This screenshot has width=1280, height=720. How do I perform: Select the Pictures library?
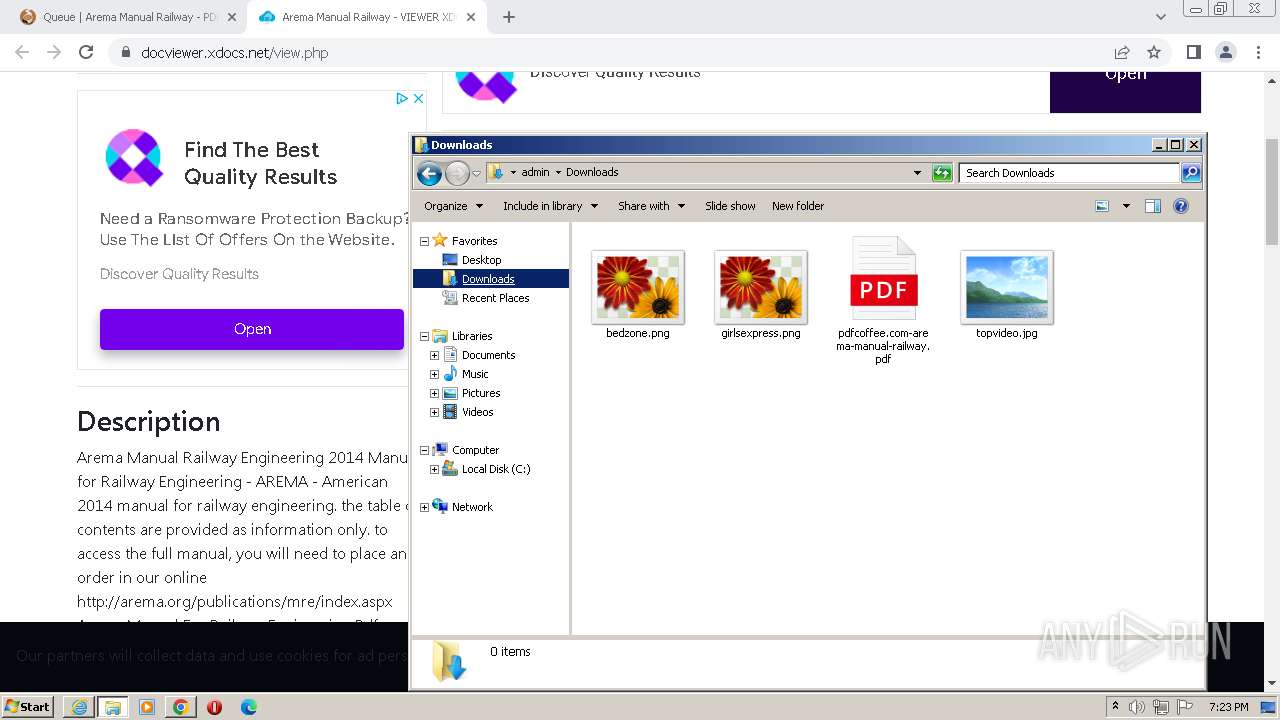click(480, 393)
